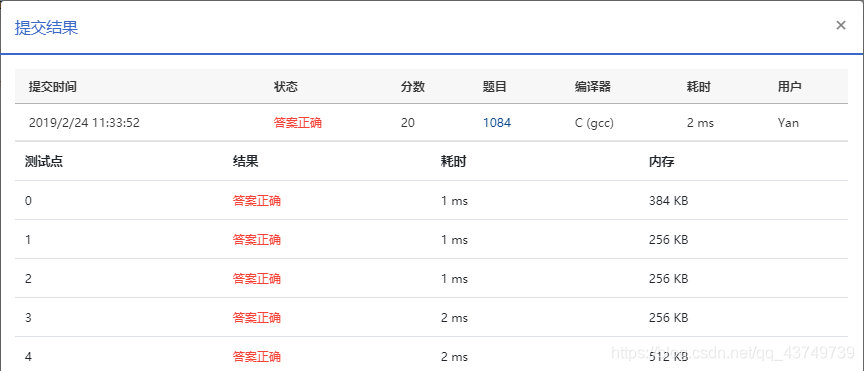This screenshot has height=371, width=864.
Task: Click the 1 ms time for test point 1
Action: [x=454, y=240]
